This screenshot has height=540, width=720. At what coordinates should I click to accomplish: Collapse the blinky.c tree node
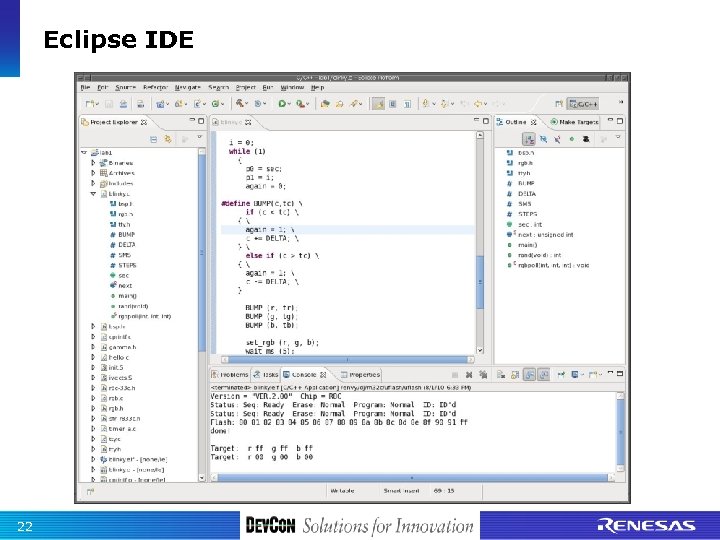pyautogui.click(x=93, y=193)
